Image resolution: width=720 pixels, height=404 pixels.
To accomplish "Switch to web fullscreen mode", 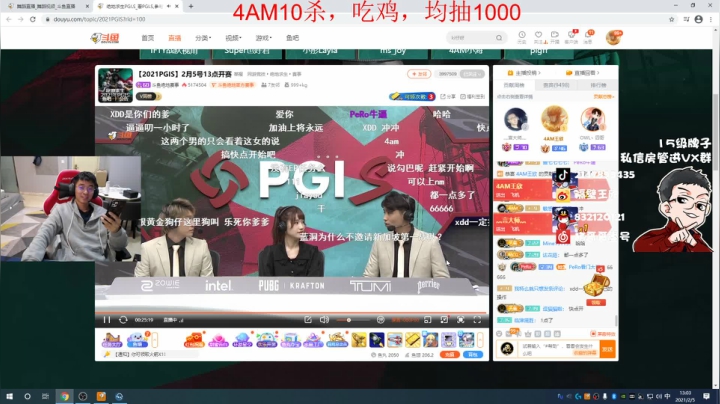I will click(x=461, y=320).
